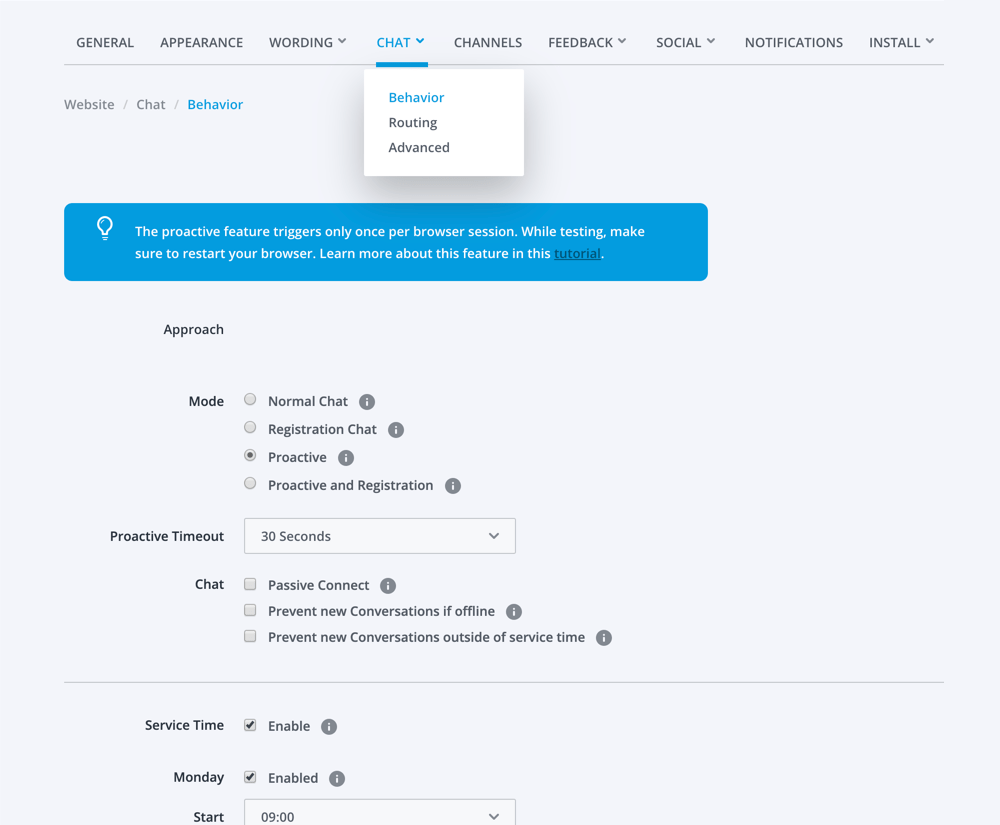Choose Proactive and Registration mode
The width and height of the screenshot is (1000, 825).
pyautogui.click(x=250, y=483)
